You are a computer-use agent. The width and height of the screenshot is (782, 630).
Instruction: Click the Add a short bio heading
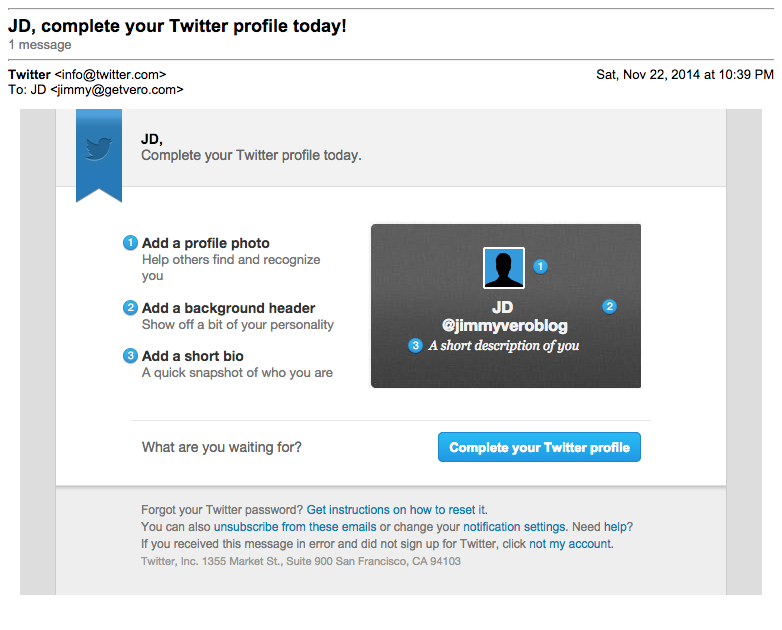click(x=192, y=356)
